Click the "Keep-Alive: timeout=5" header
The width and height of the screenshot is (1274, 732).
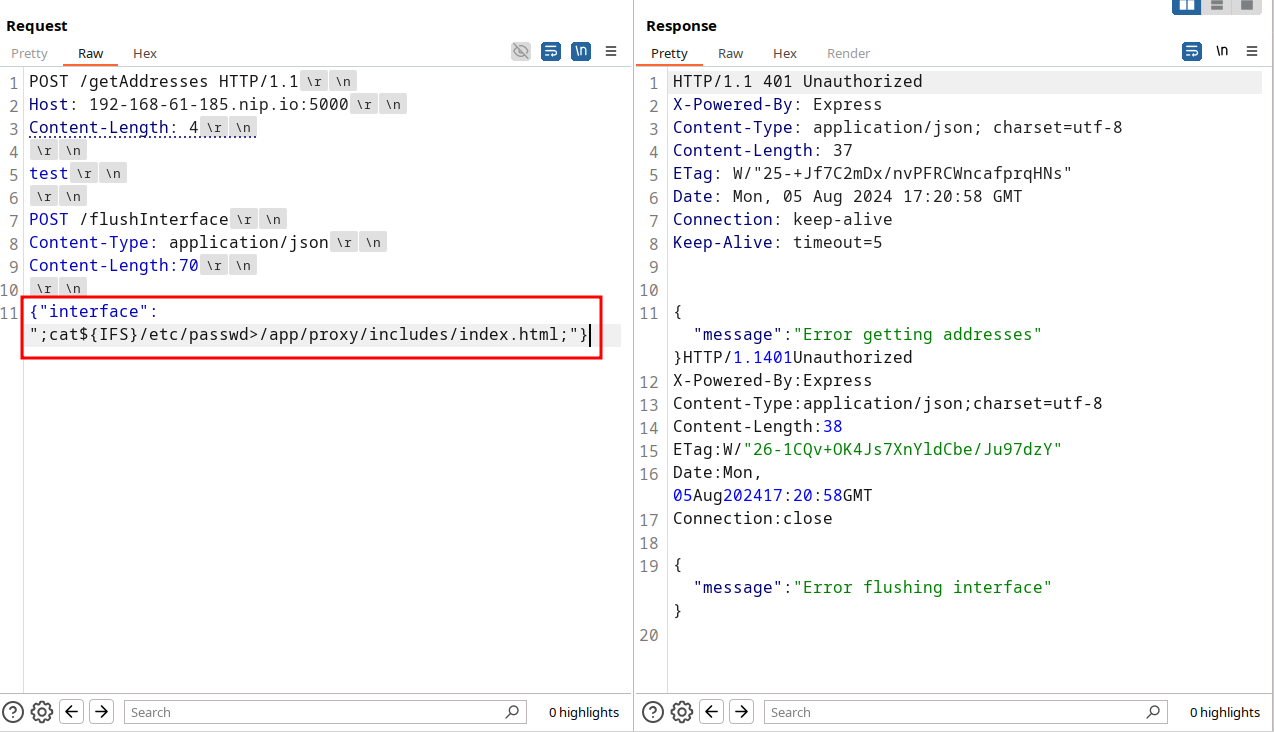[778, 242]
